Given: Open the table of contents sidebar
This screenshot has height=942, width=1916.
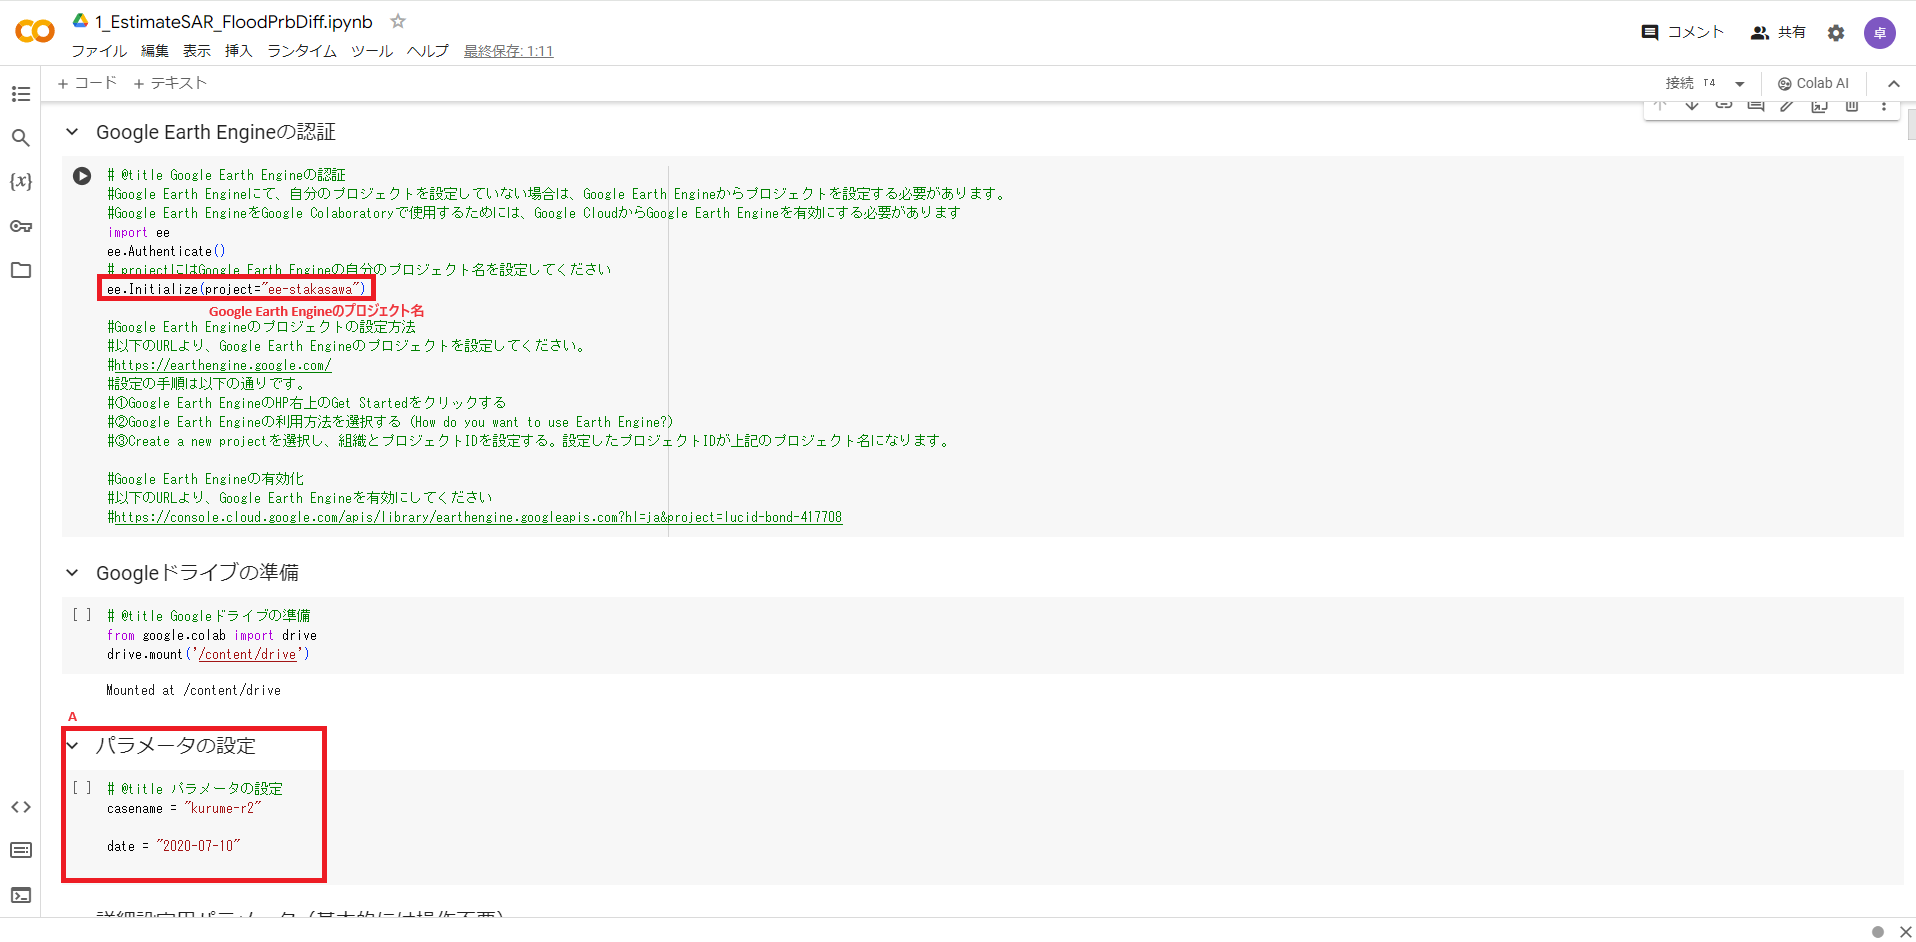Looking at the screenshot, I should click(x=21, y=94).
